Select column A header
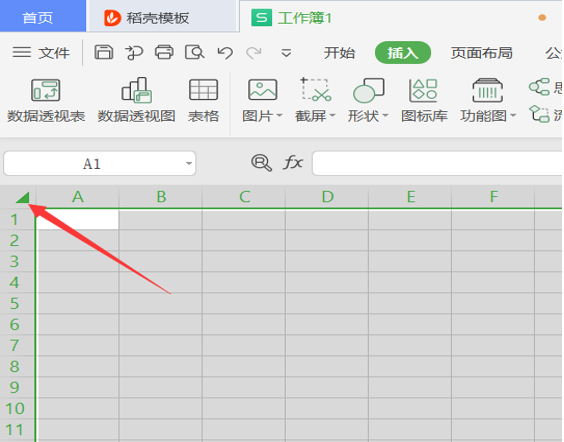The width and height of the screenshot is (564, 442). tap(78, 197)
